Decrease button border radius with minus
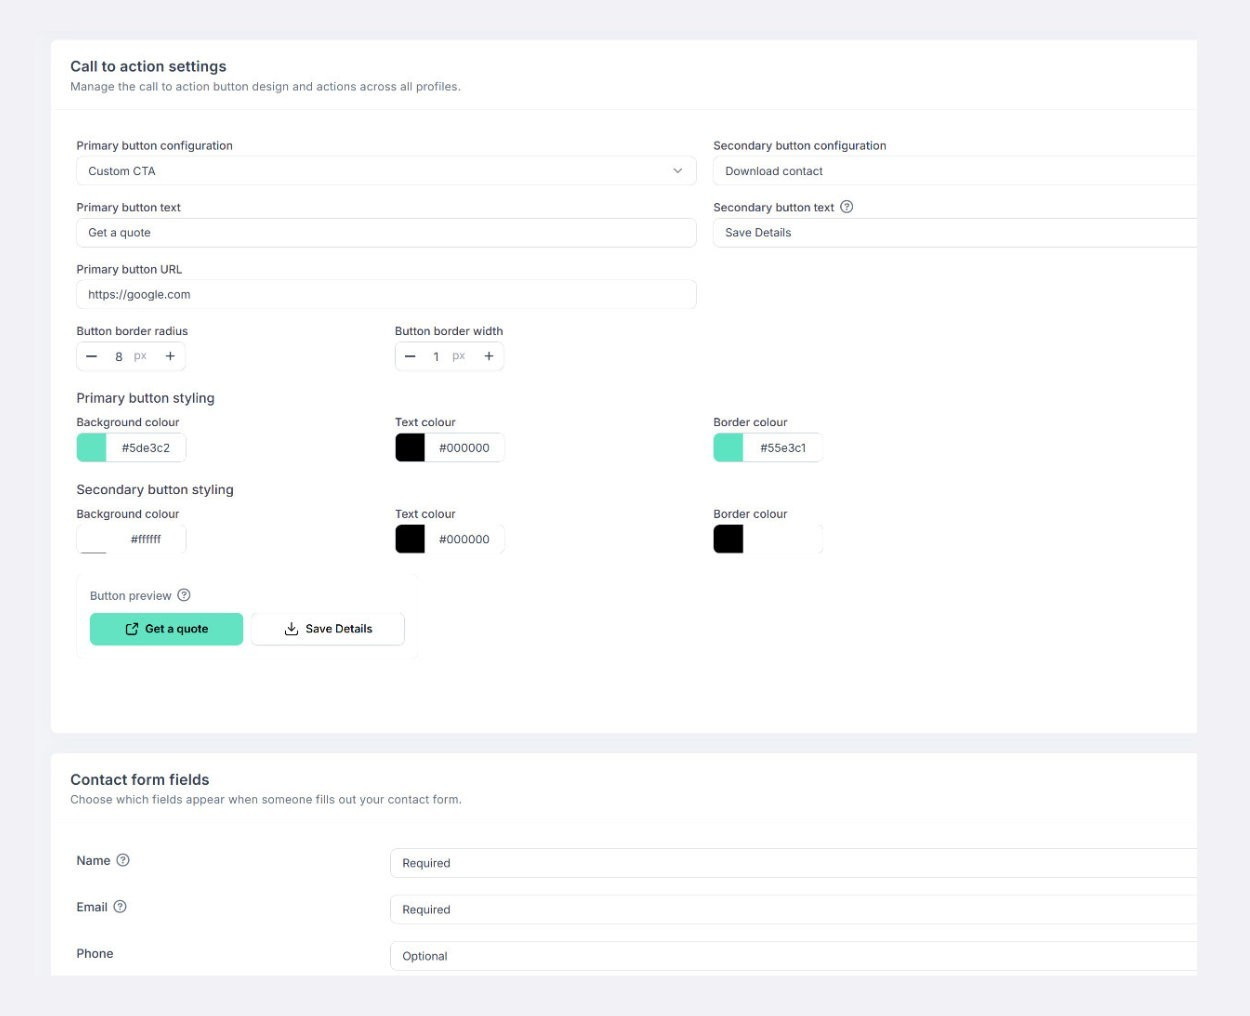 (x=92, y=356)
